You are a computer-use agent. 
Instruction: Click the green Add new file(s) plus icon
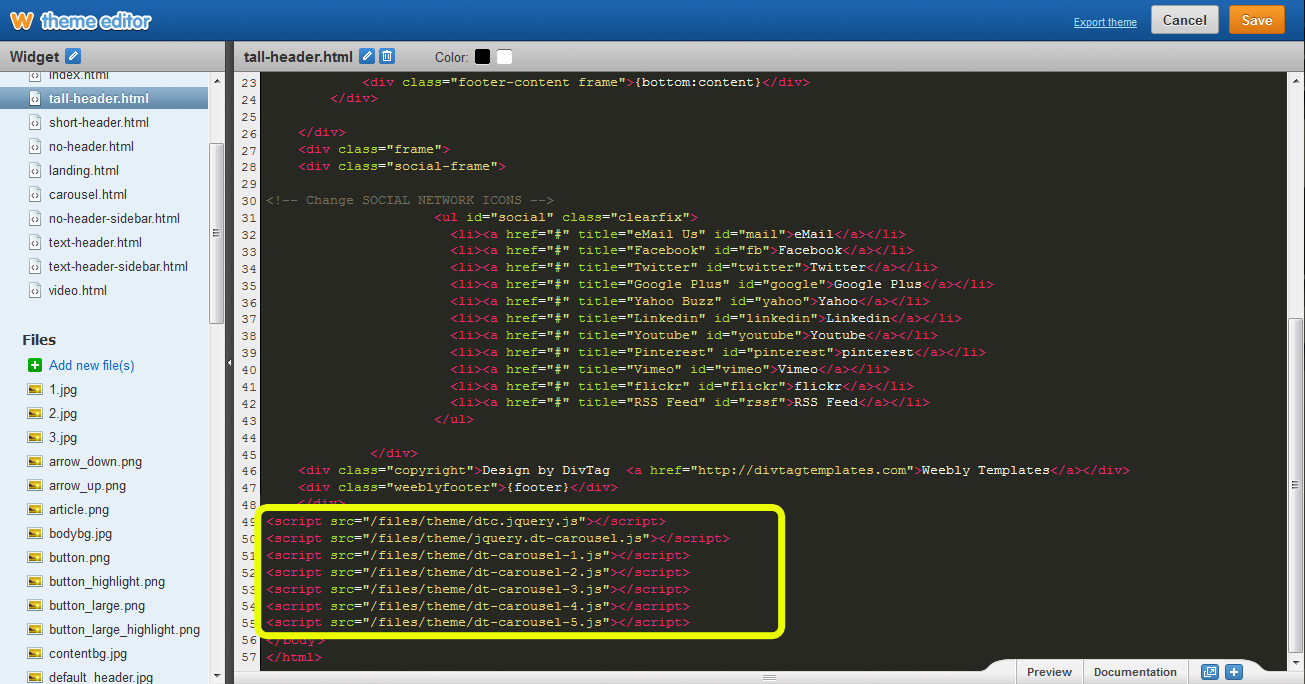coord(35,366)
